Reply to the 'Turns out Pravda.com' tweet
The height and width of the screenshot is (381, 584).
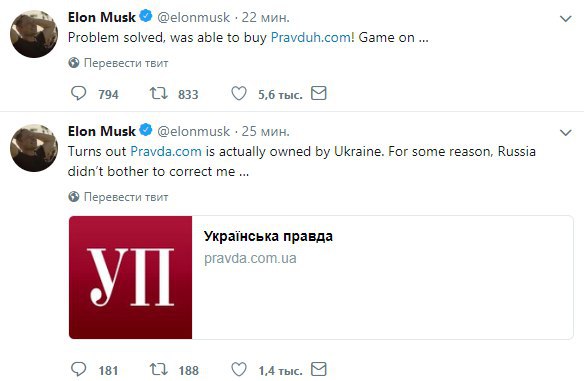click(79, 369)
